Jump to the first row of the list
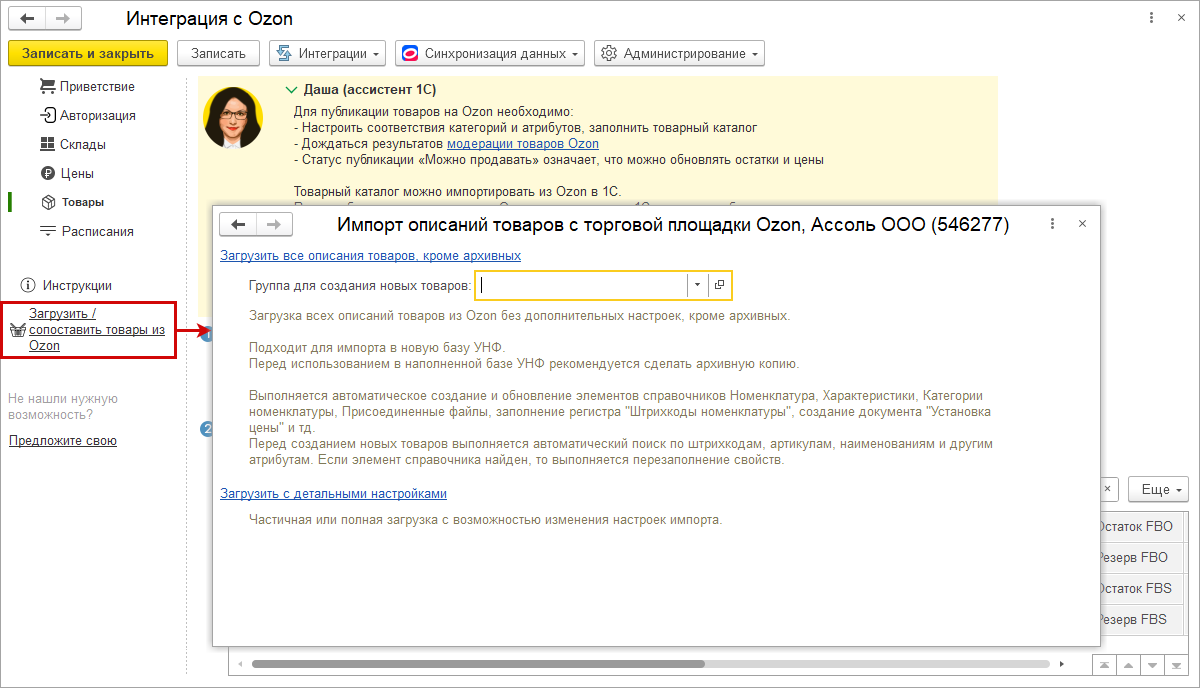1200x688 pixels. click(1103, 664)
